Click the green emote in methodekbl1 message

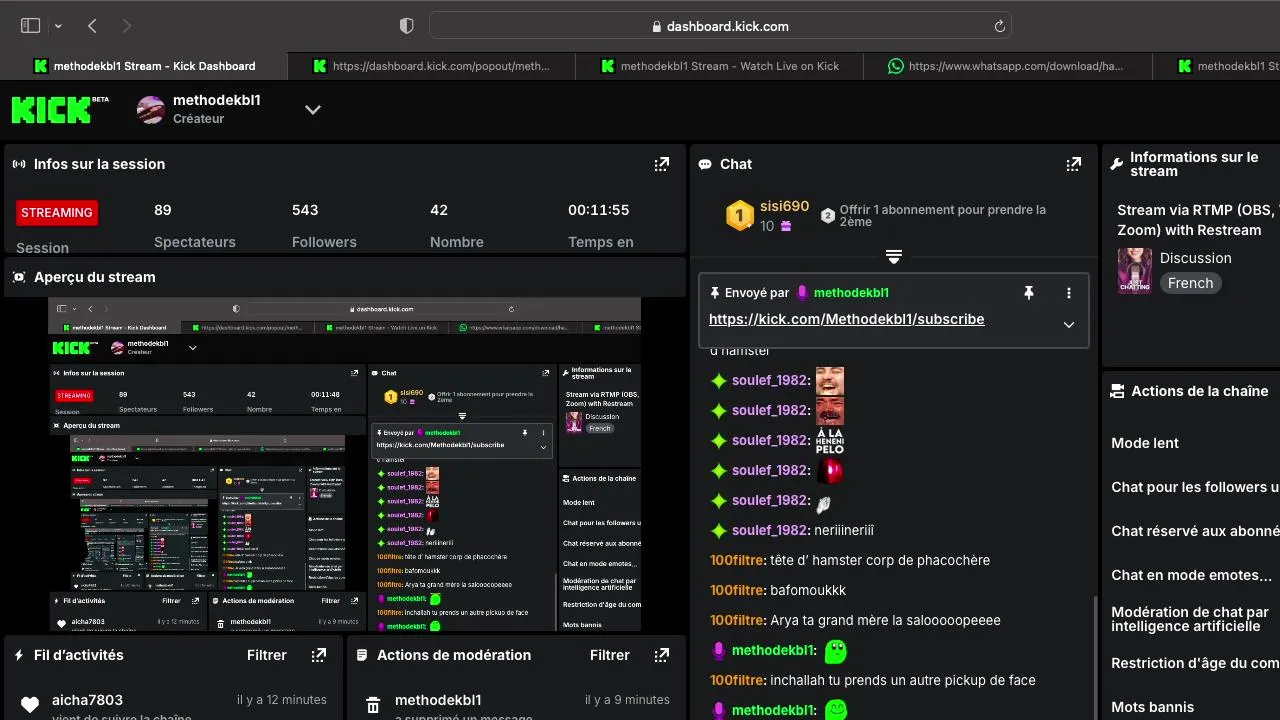tap(835, 652)
